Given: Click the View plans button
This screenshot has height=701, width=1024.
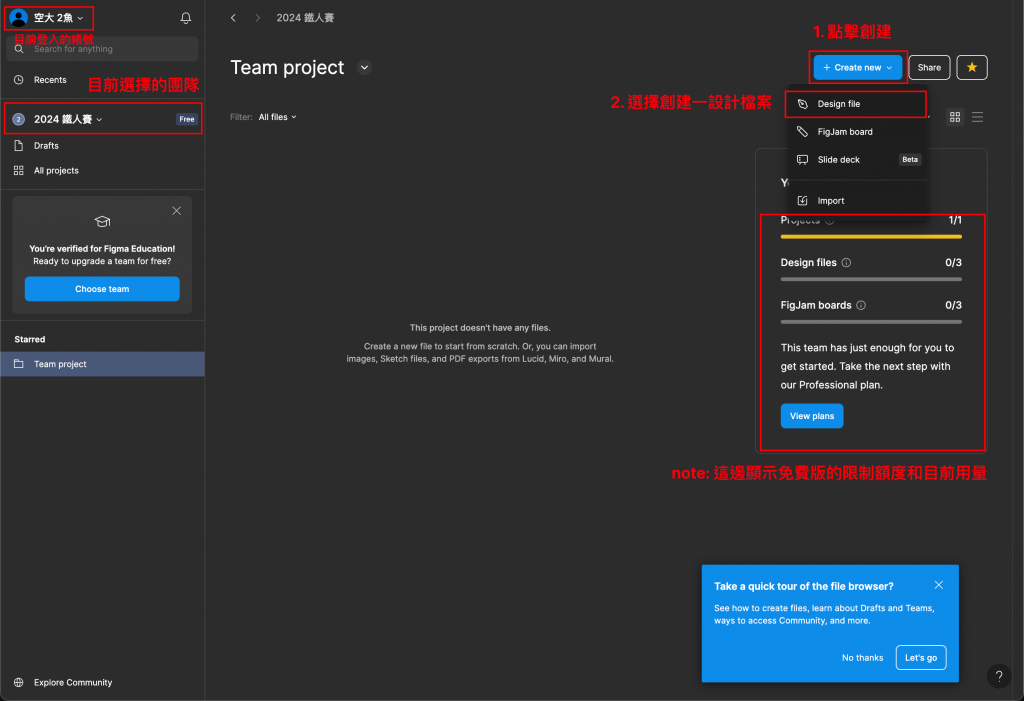Looking at the screenshot, I should pos(812,416).
